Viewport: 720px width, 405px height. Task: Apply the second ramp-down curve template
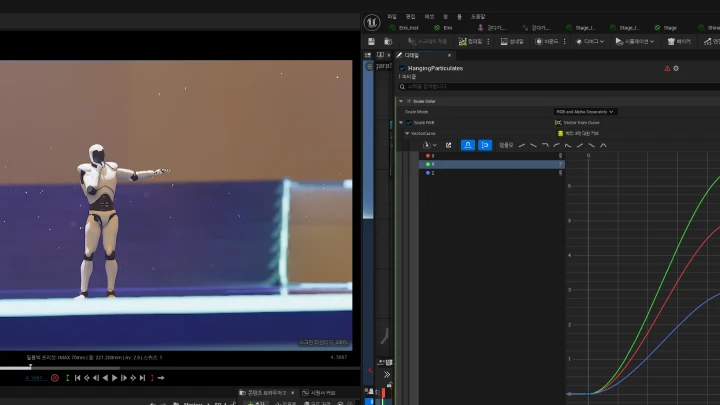pos(533,145)
